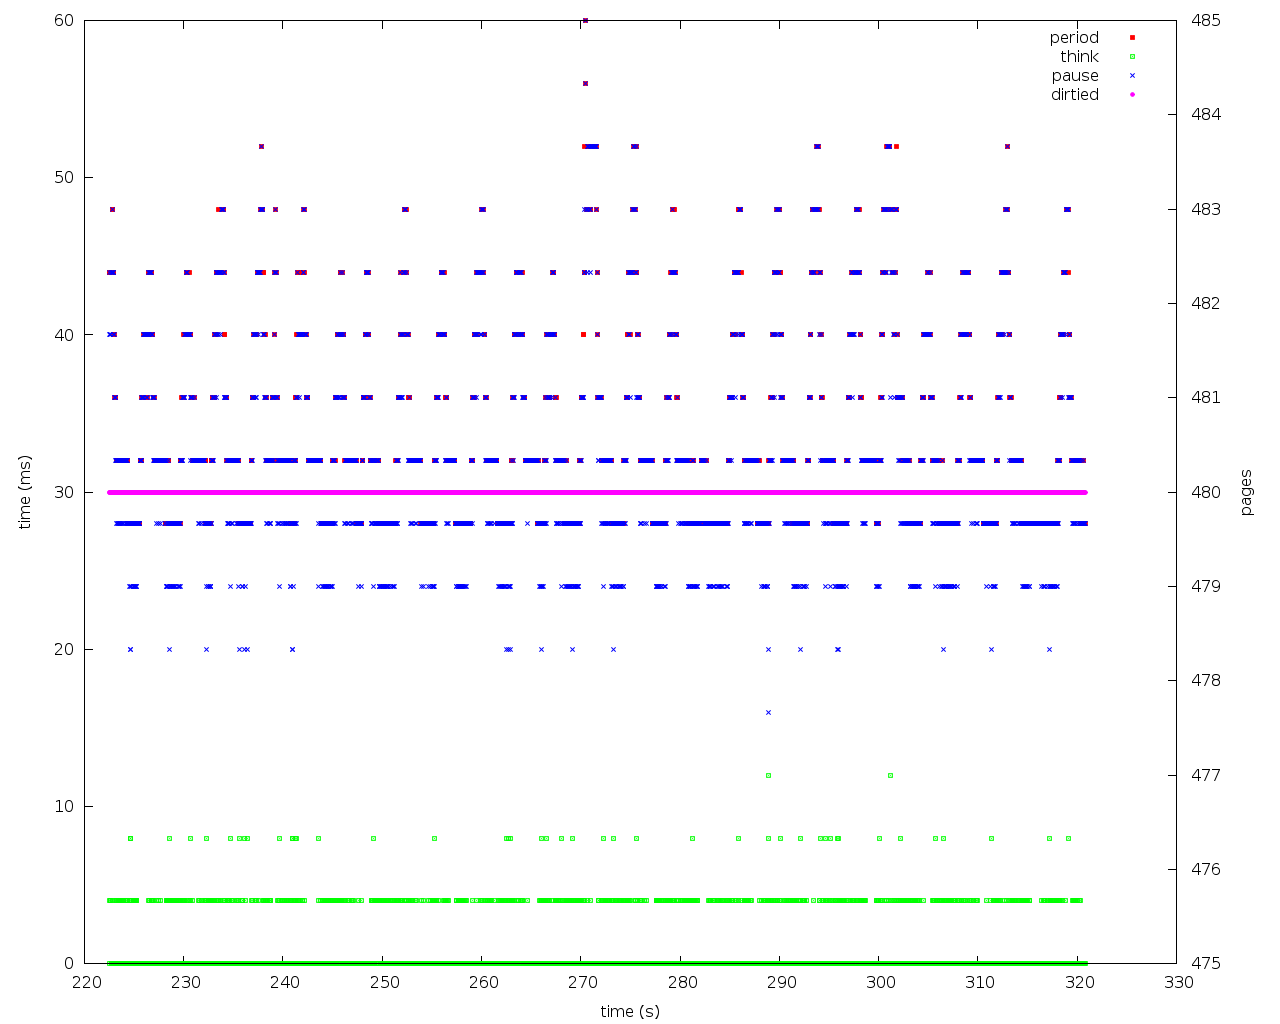1280x1024 pixels.
Task: Click the "pages" right axis title
Action: pos(1246,492)
